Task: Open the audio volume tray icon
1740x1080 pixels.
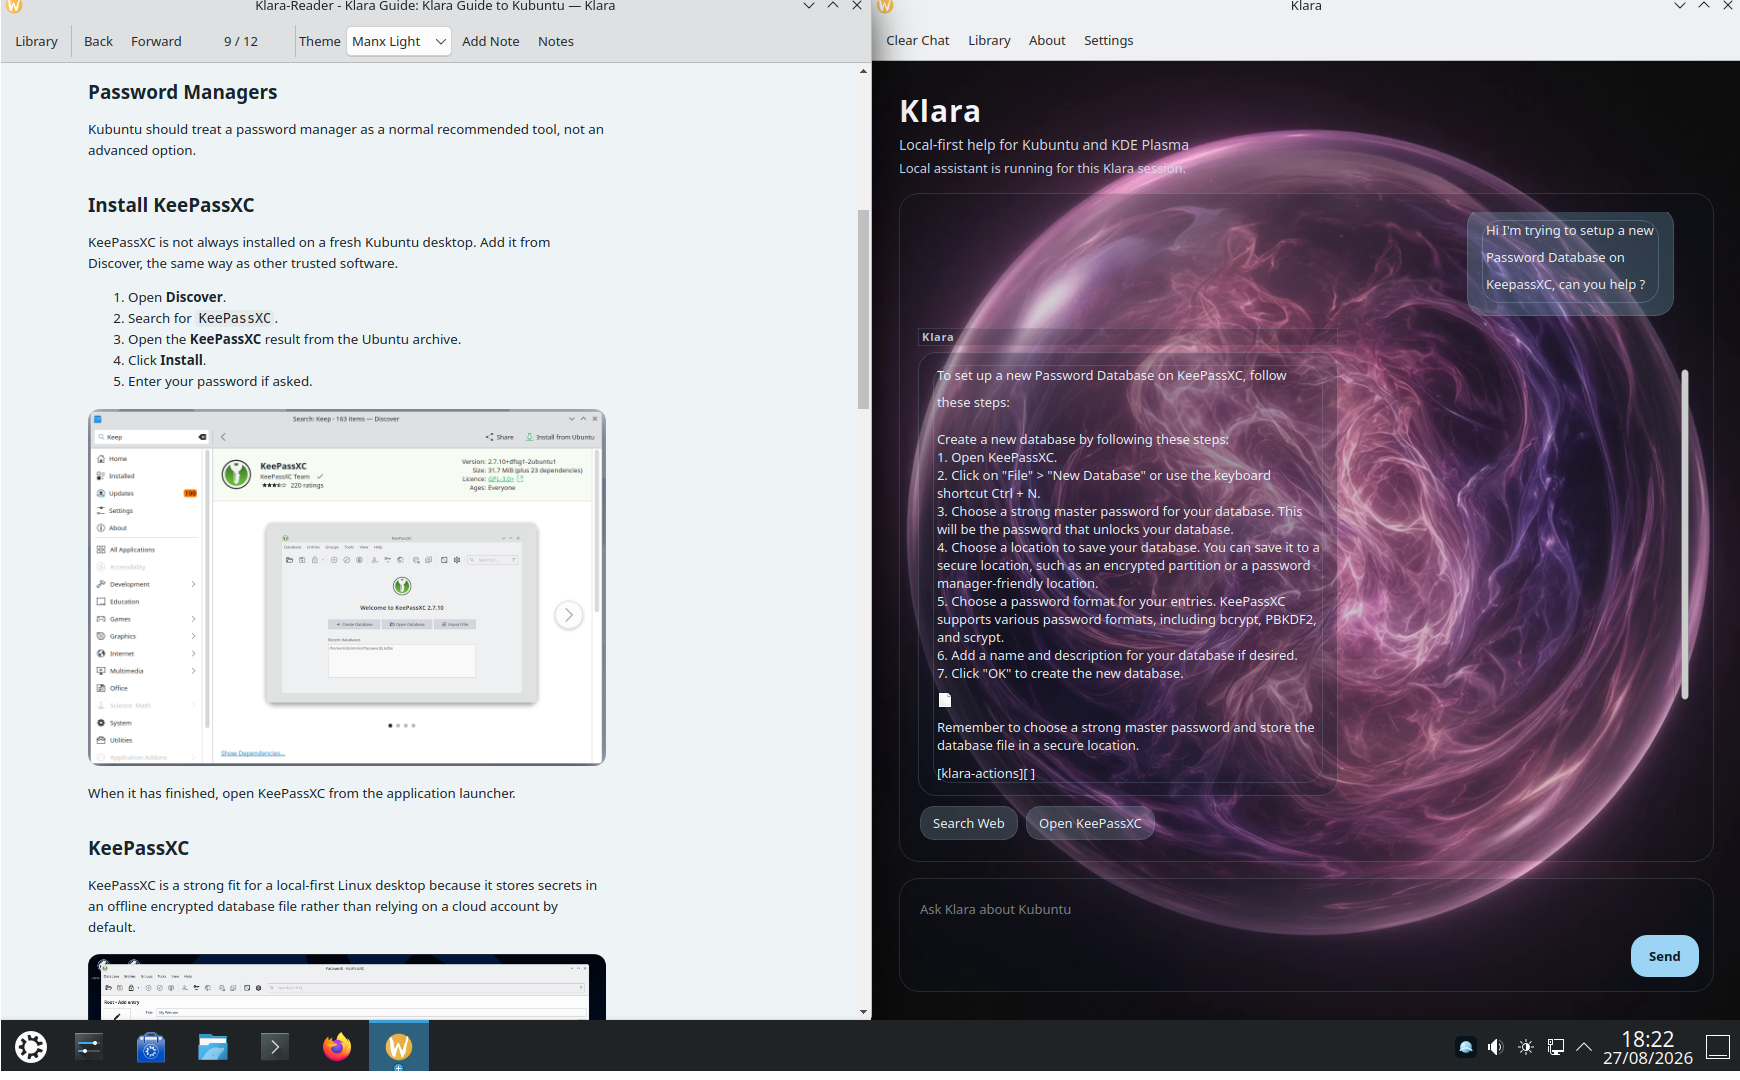Action: (1496, 1047)
